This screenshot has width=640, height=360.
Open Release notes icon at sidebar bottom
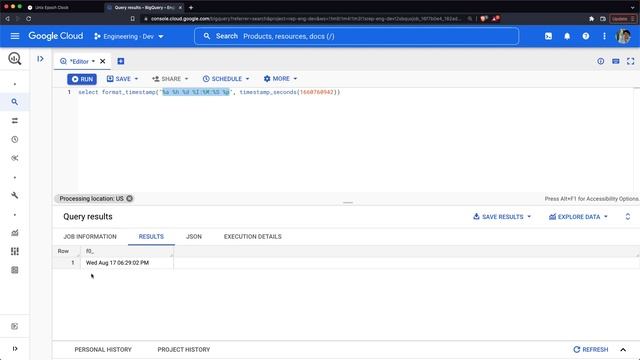point(15,326)
